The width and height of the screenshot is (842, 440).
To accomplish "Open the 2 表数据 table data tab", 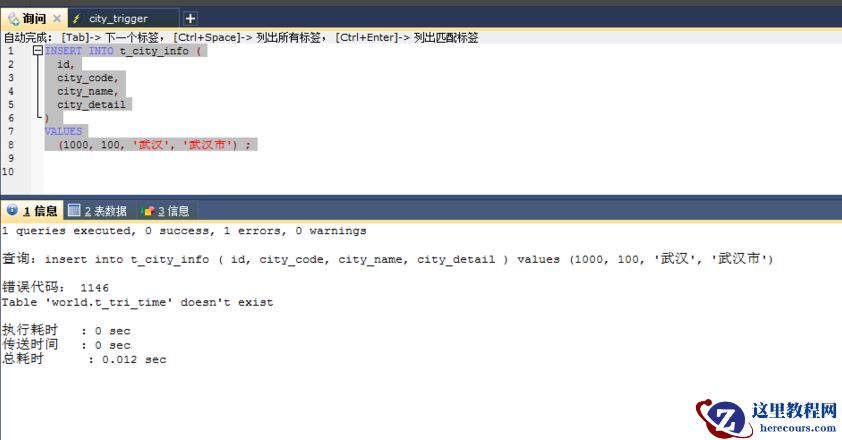I will pyautogui.click(x=98, y=211).
